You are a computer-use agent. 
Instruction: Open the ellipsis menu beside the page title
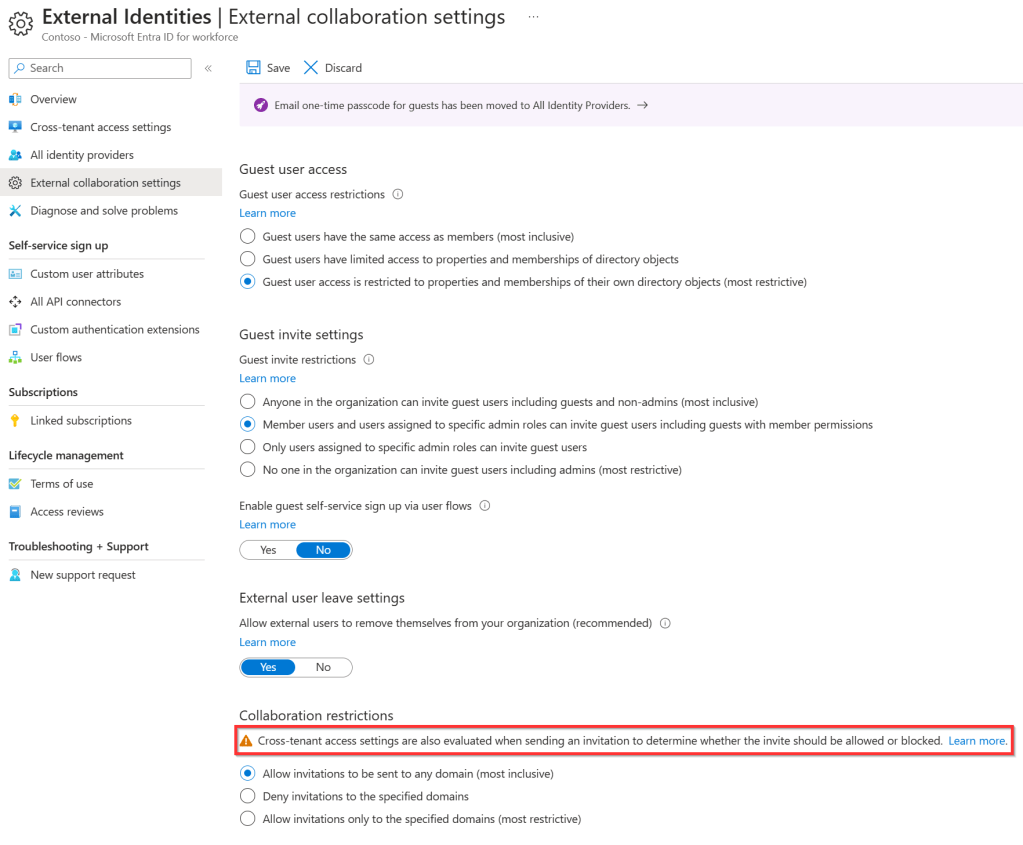[x=533, y=16]
